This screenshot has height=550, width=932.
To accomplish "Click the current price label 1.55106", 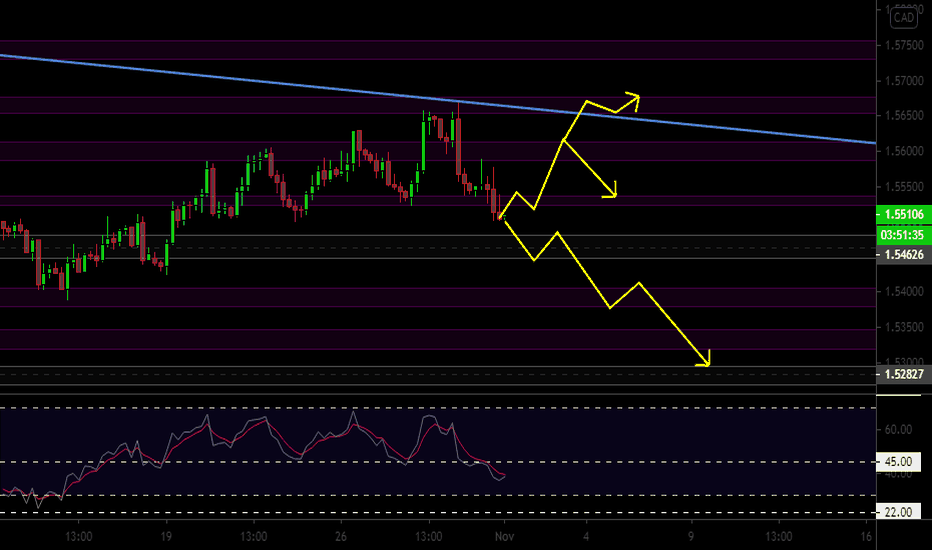I will [904, 215].
